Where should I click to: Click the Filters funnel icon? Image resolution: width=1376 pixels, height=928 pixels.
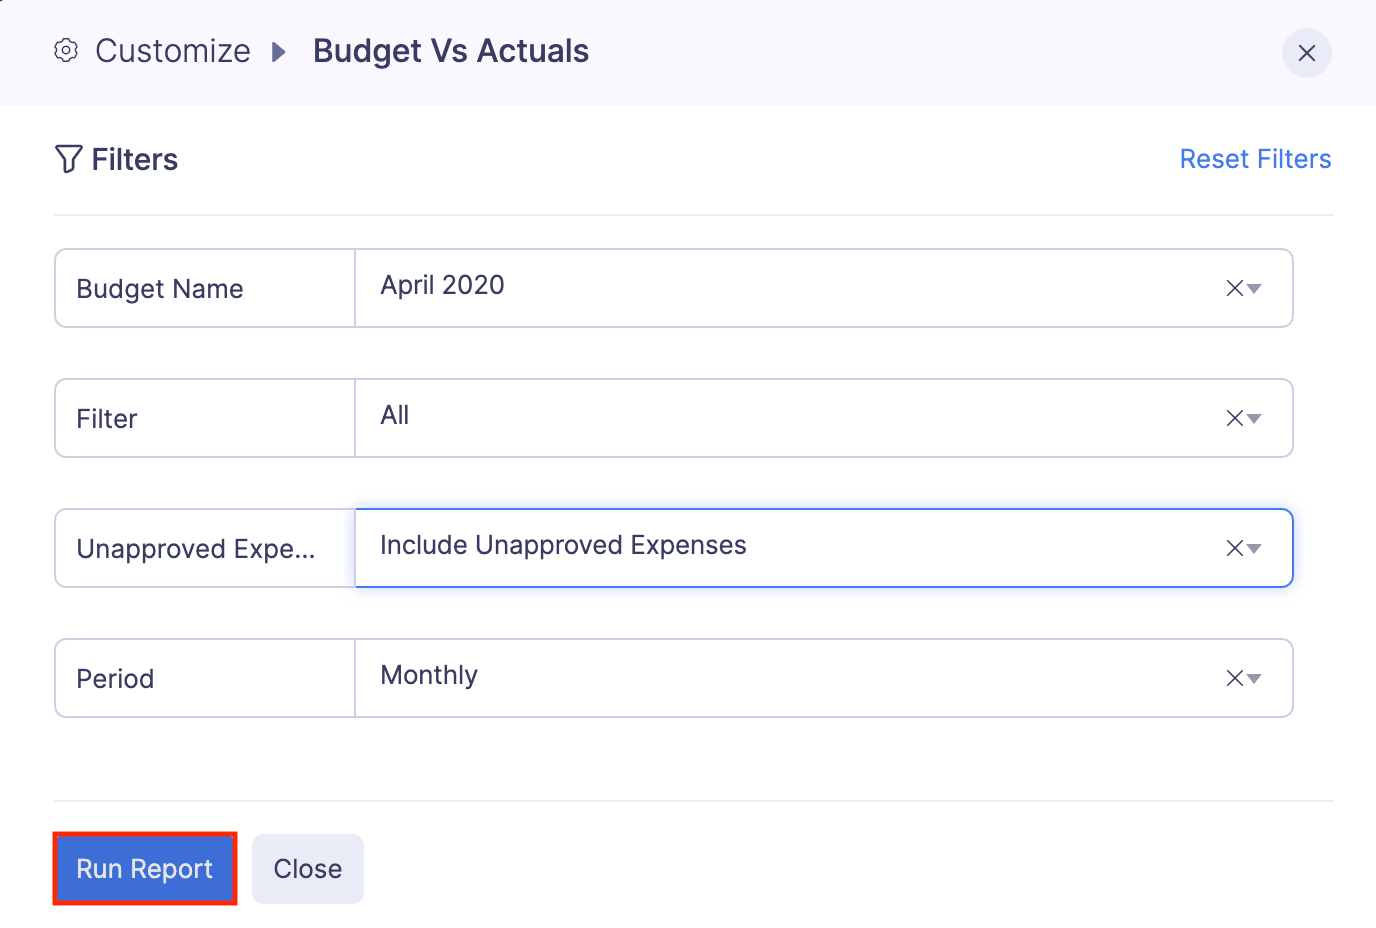click(x=68, y=158)
